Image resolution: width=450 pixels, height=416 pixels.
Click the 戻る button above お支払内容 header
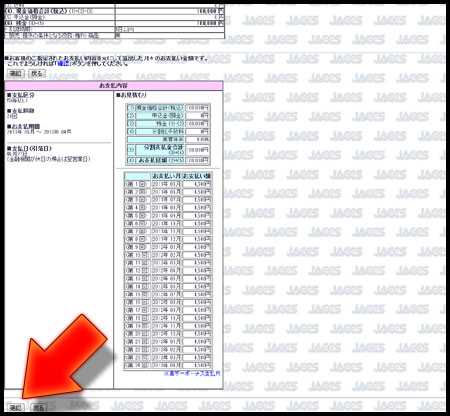(x=37, y=73)
